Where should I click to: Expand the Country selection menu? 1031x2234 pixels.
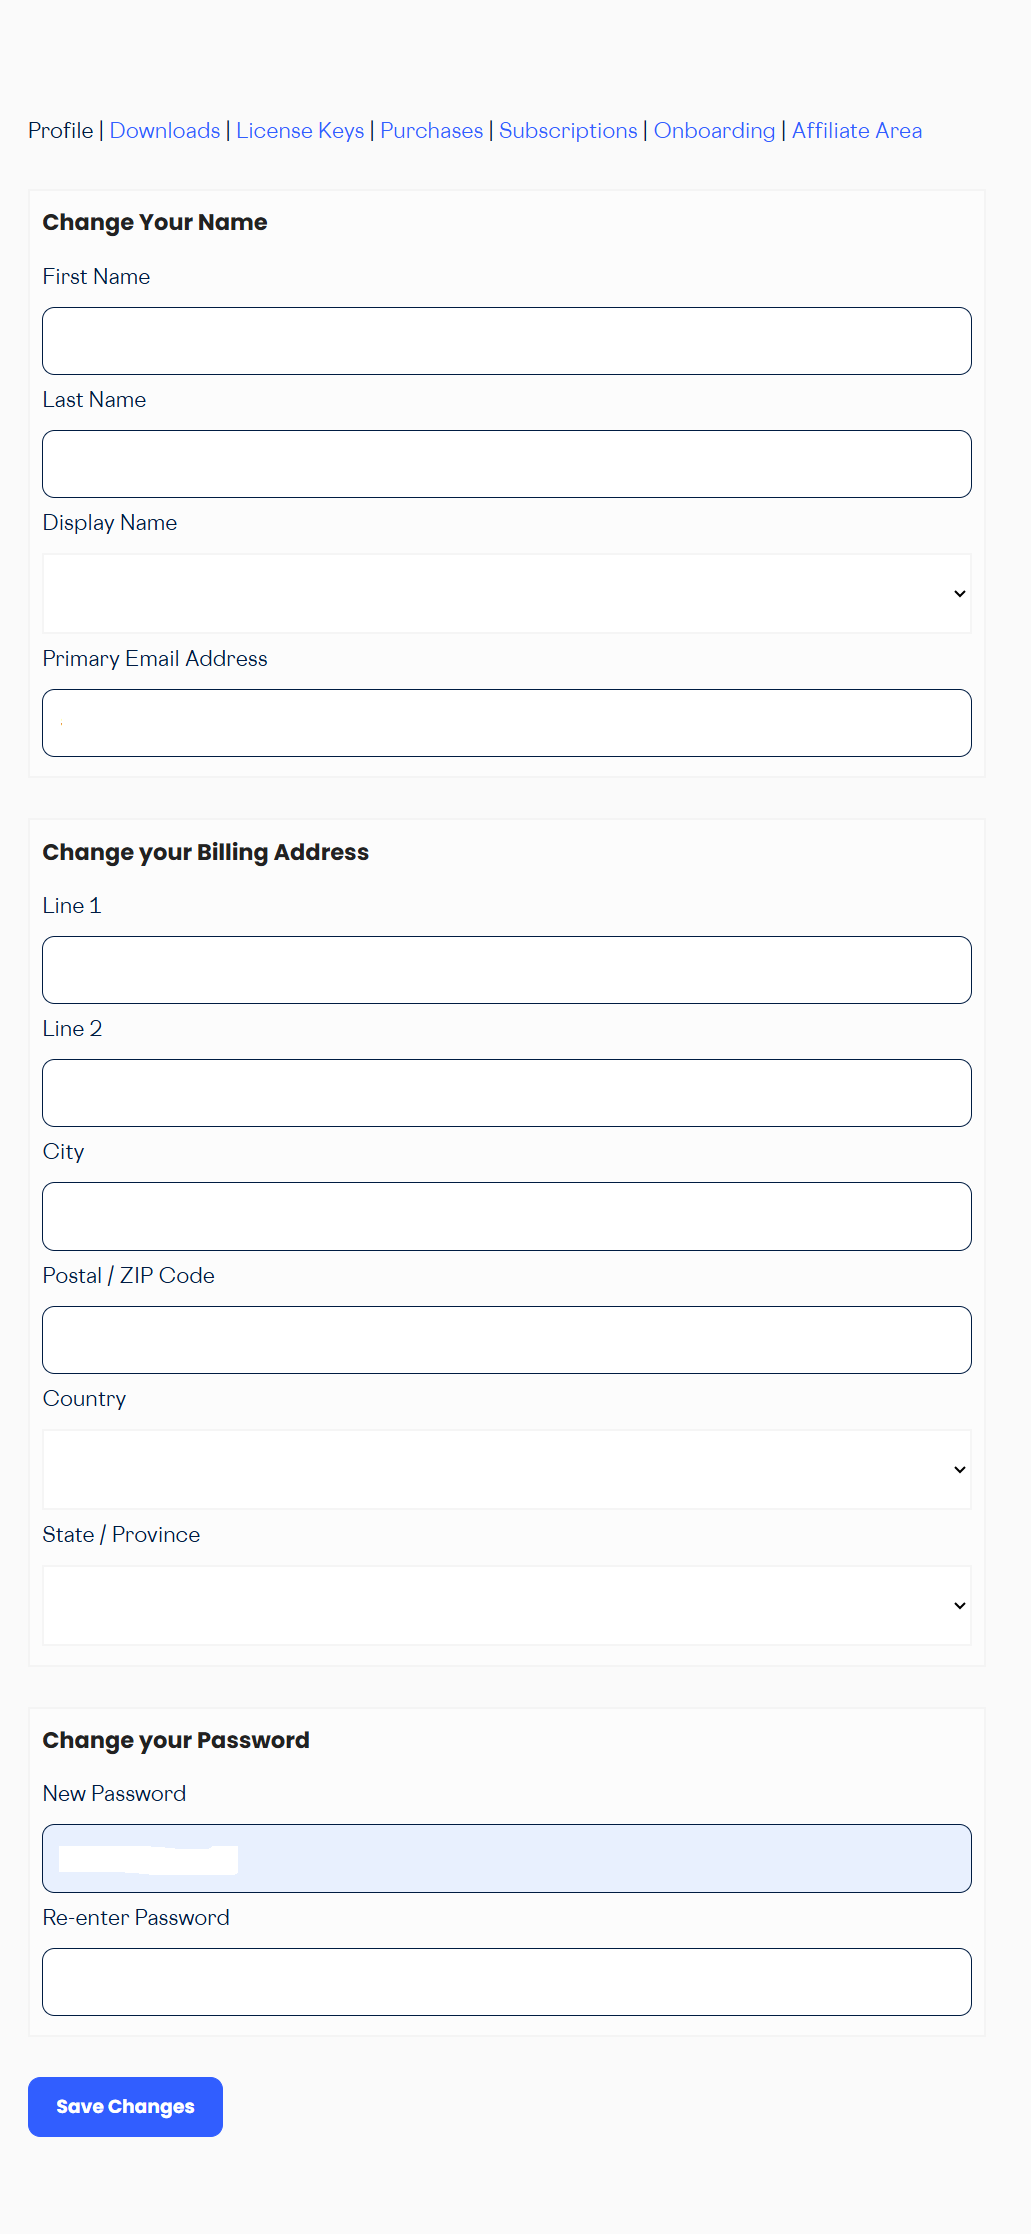pos(506,1469)
